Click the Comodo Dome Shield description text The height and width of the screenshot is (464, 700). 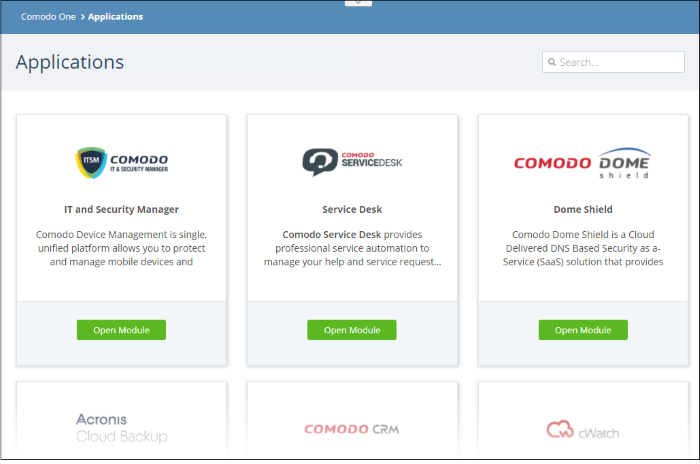point(583,248)
